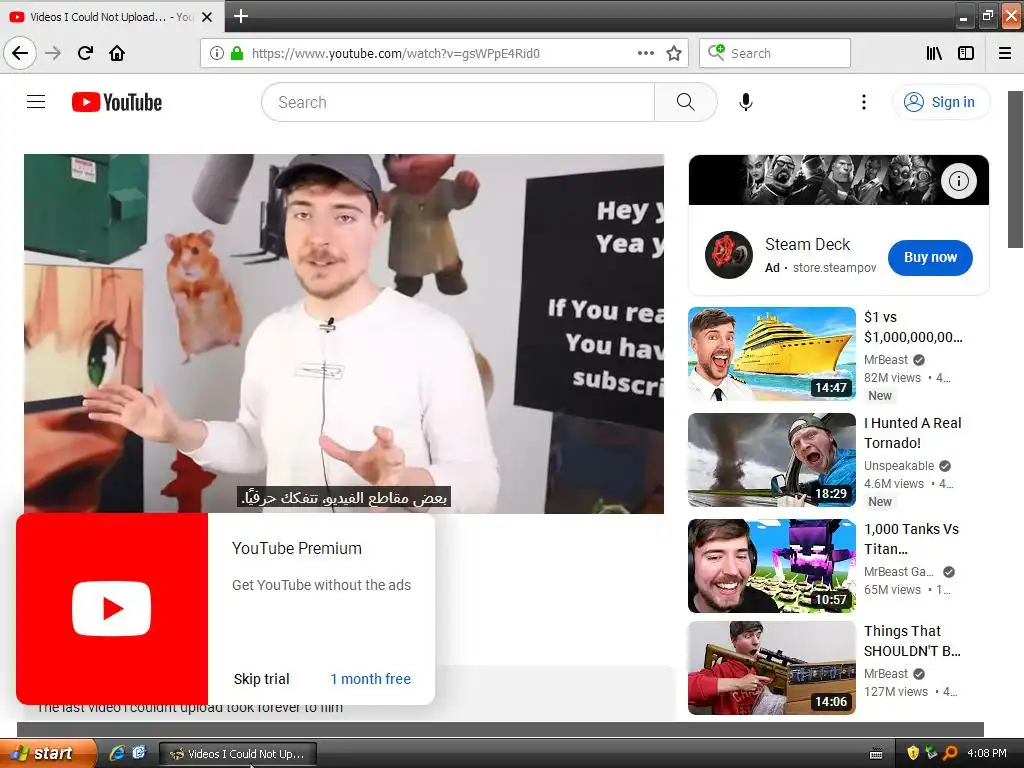The width and height of the screenshot is (1024, 768).
Task: Click the green padlock security icon
Action: pyautogui.click(x=237, y=54)
